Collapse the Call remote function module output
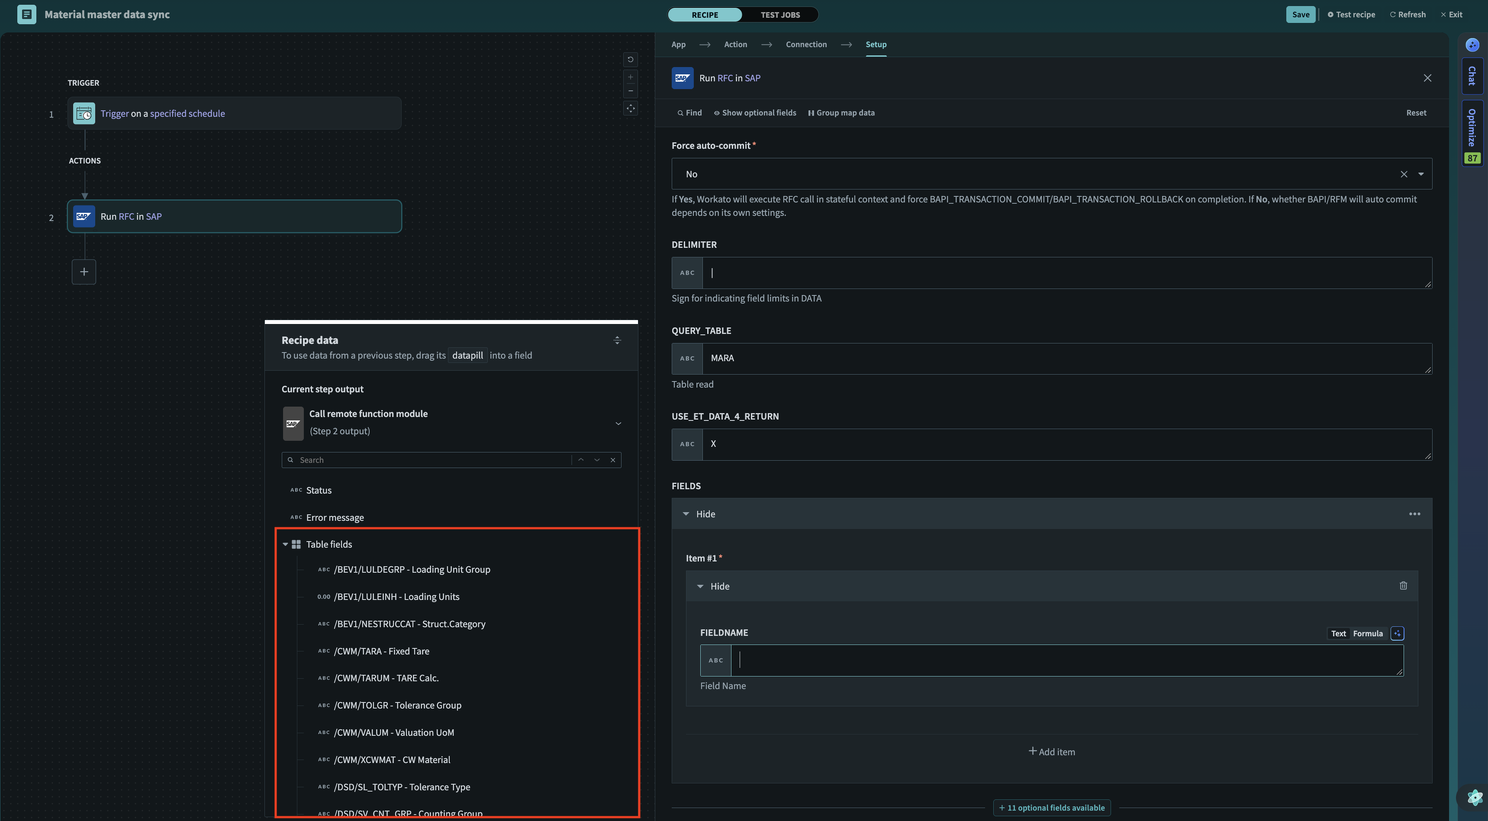This screenshot has height=821, width=1488. (618, 423)
